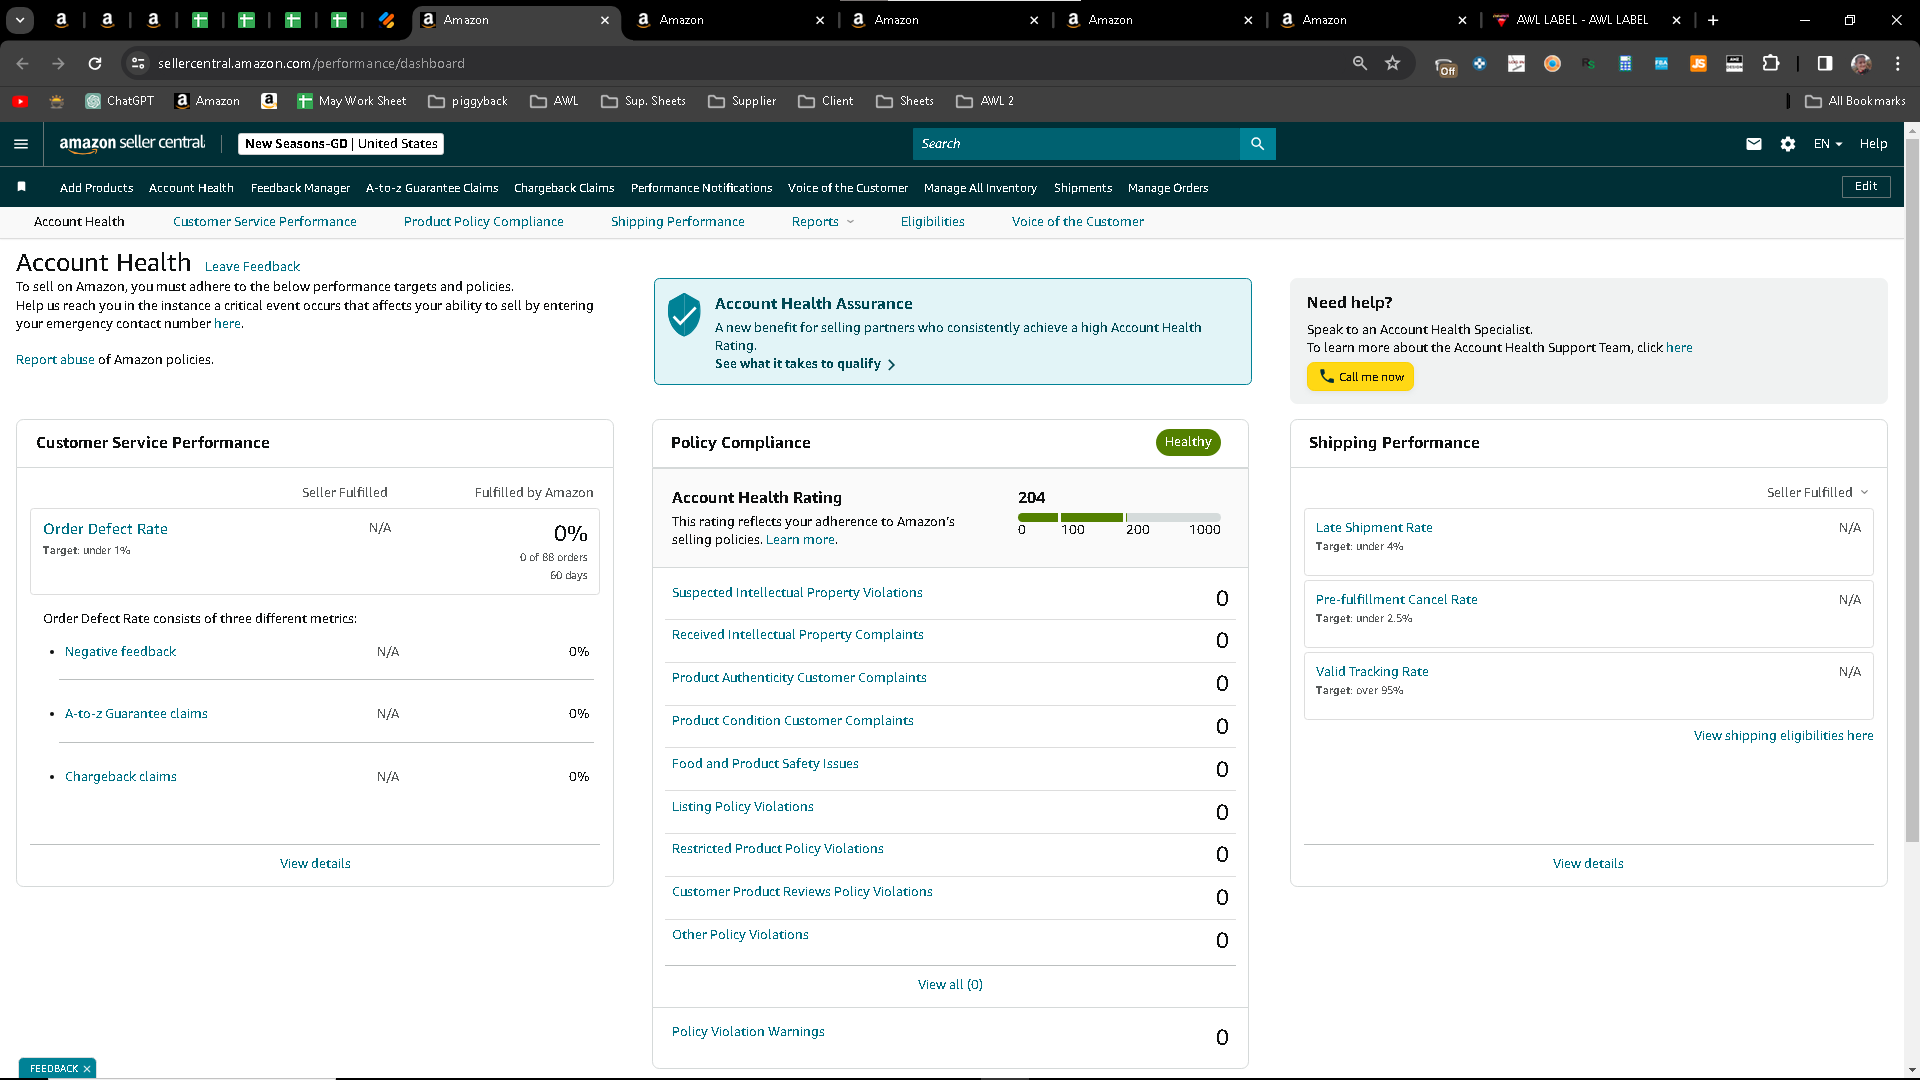Click into the Seller Central search field
Screen dimensions: 1920x1080
coord(1076,144)
